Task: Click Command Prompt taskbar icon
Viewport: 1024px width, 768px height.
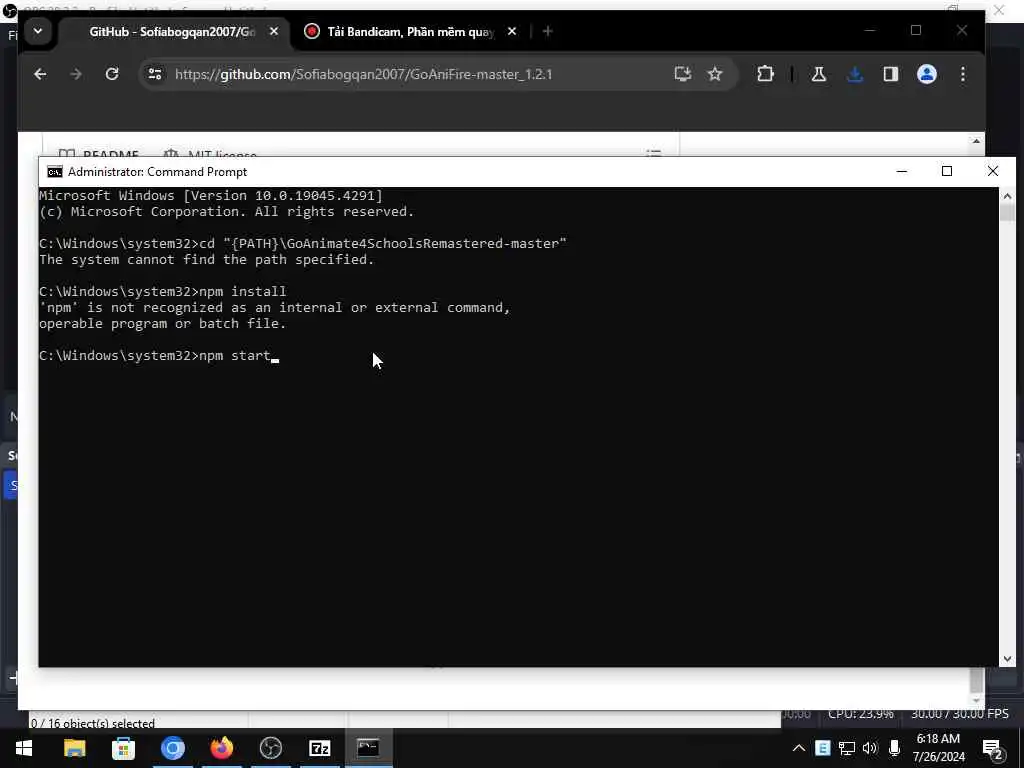Action: [368, 748]
